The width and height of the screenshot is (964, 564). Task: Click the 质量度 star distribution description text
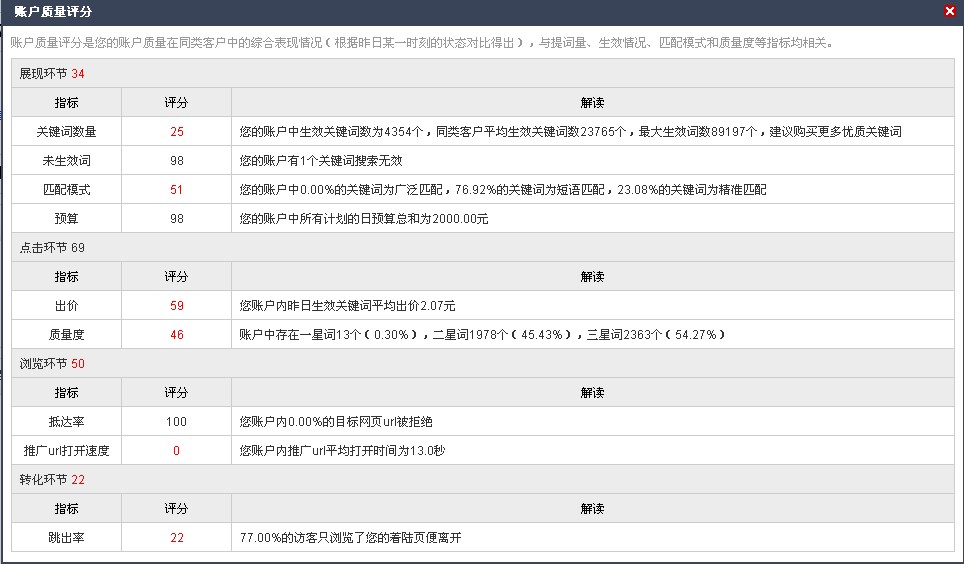482,335
